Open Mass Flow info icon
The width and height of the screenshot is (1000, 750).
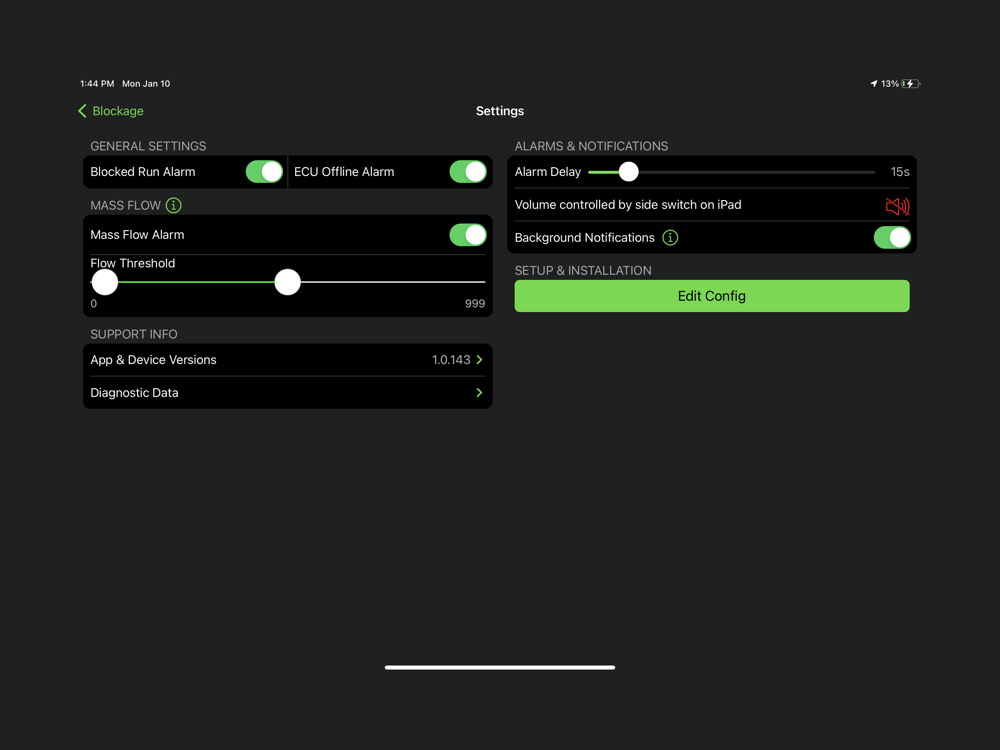pyautogui.click(x=173, y=205)
